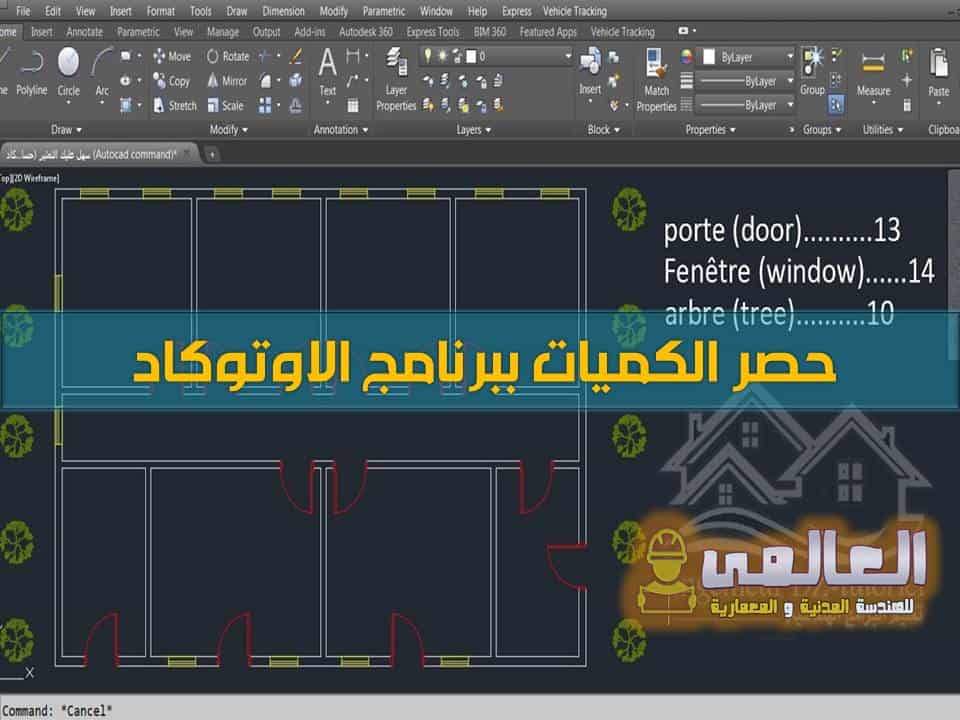Select the Leader annotation tool
Screen dimensions: 960x720
(x=353, y=81)
